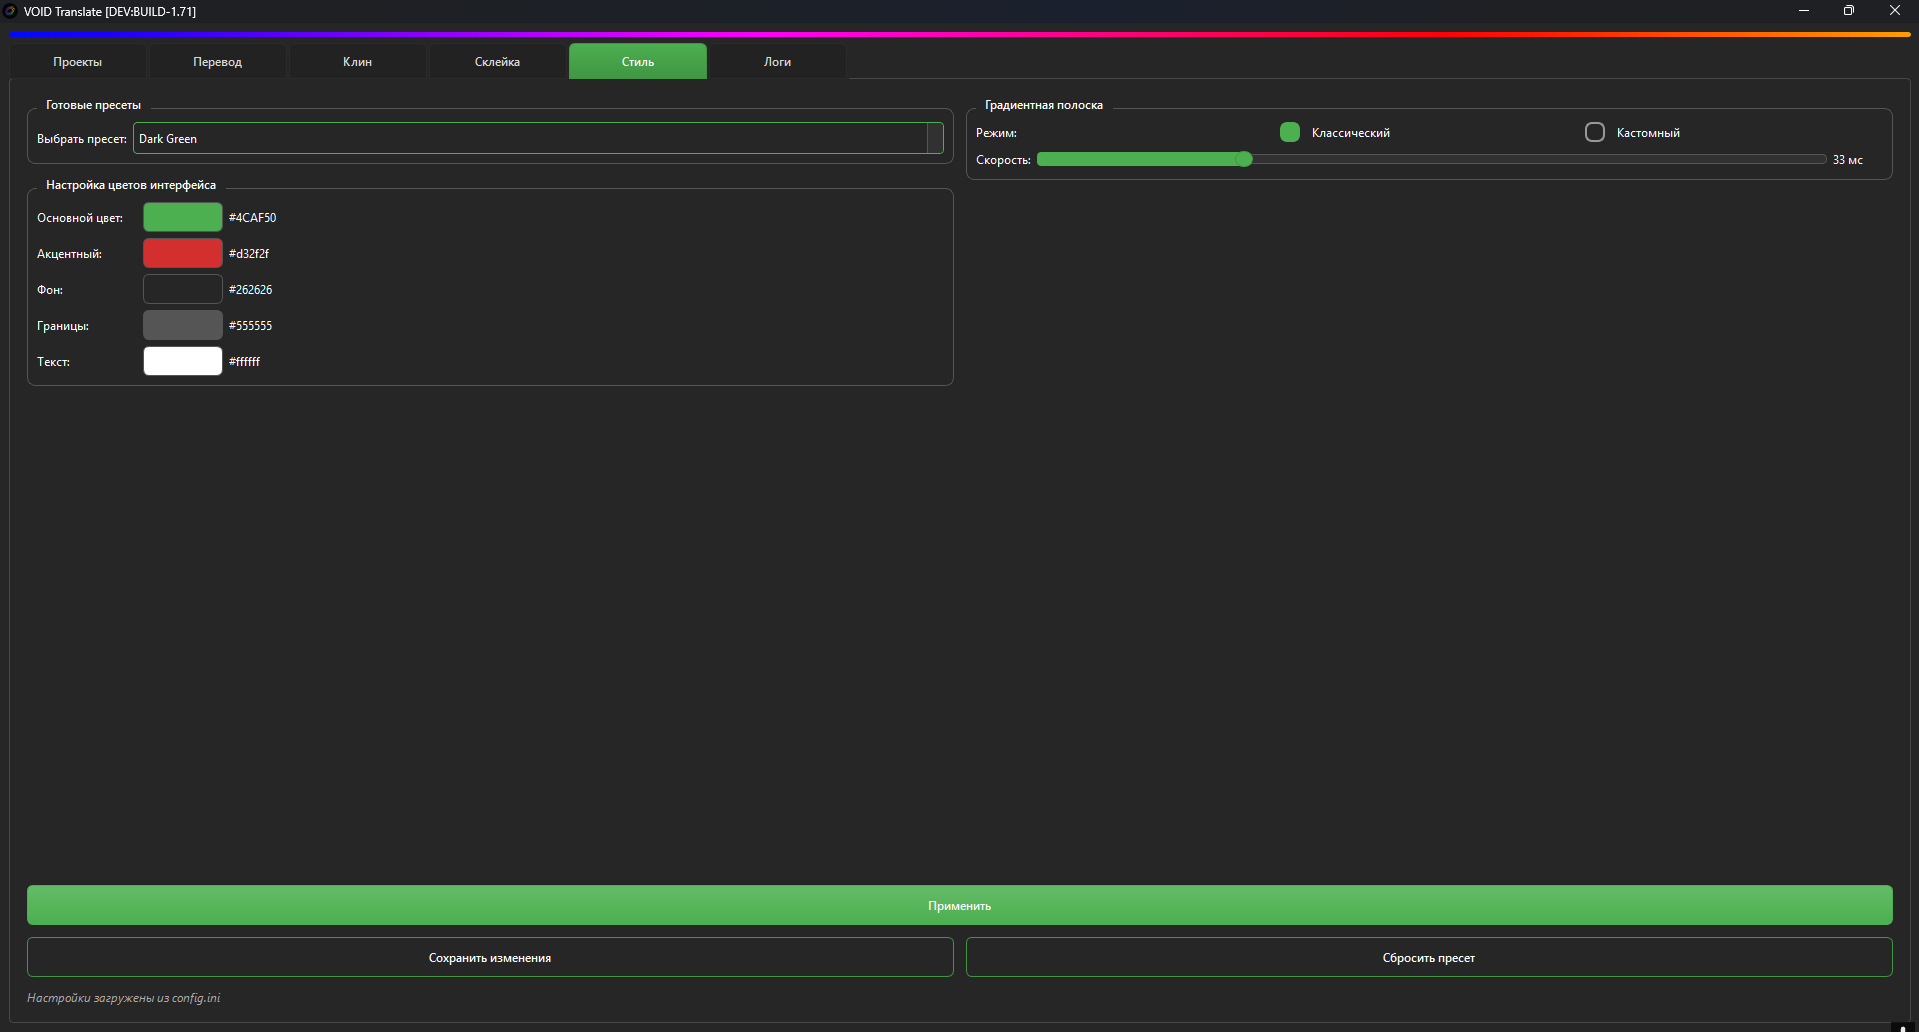Open the Проекты tab
1919x1032 pixels.
coord(78,62)
